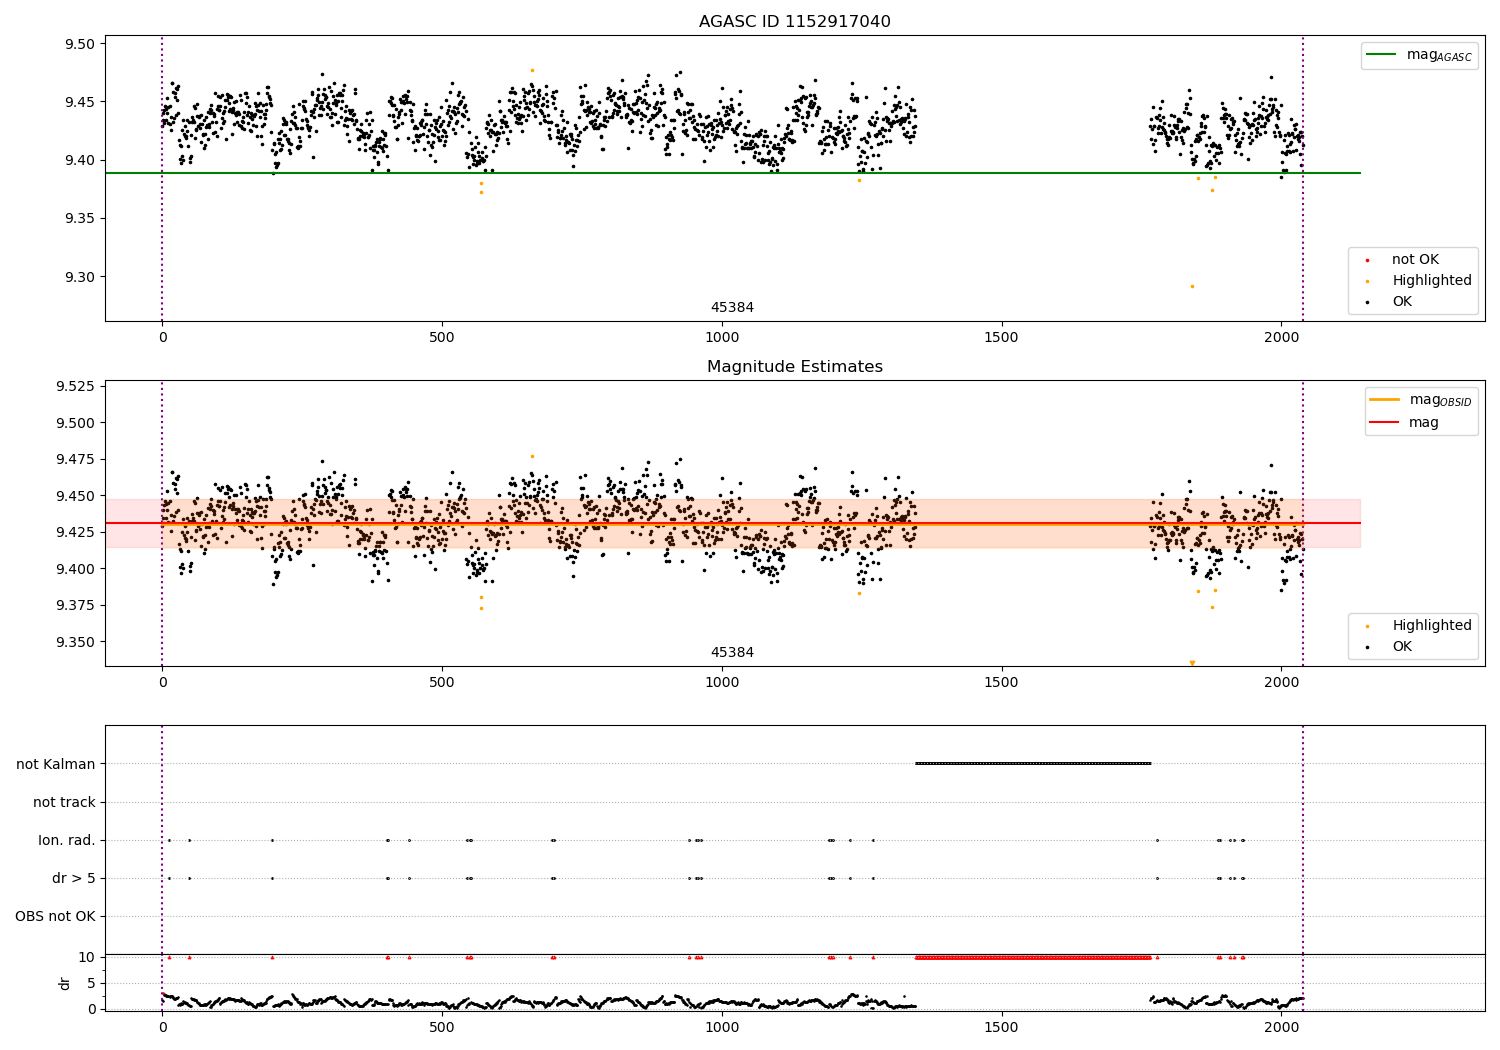The image size is (1500, 1050).
Task: Click the '45384' label in the middle plot
Action: (732, 653)
